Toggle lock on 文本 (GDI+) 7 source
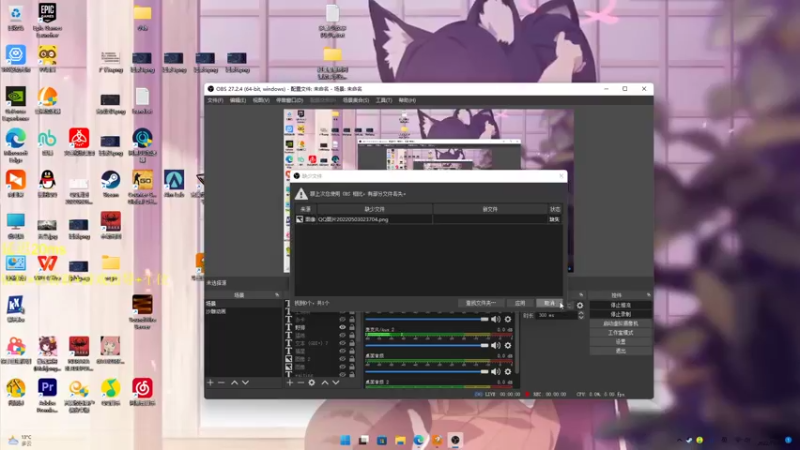 [352, 343]
